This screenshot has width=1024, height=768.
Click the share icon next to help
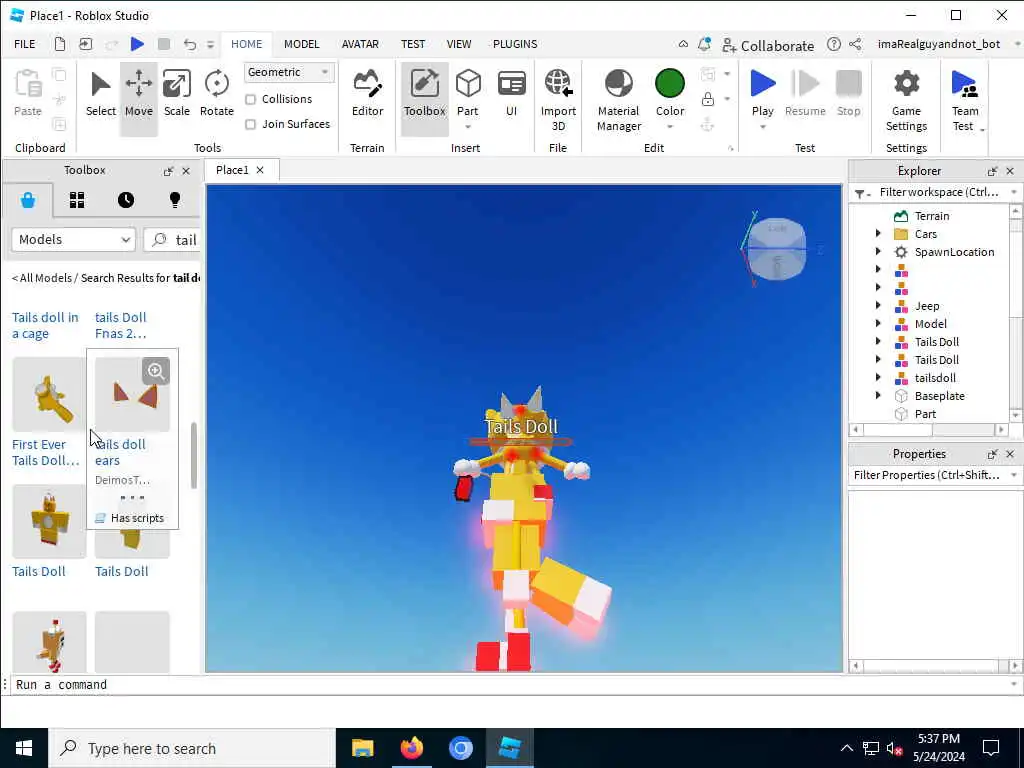coord(855,44)
